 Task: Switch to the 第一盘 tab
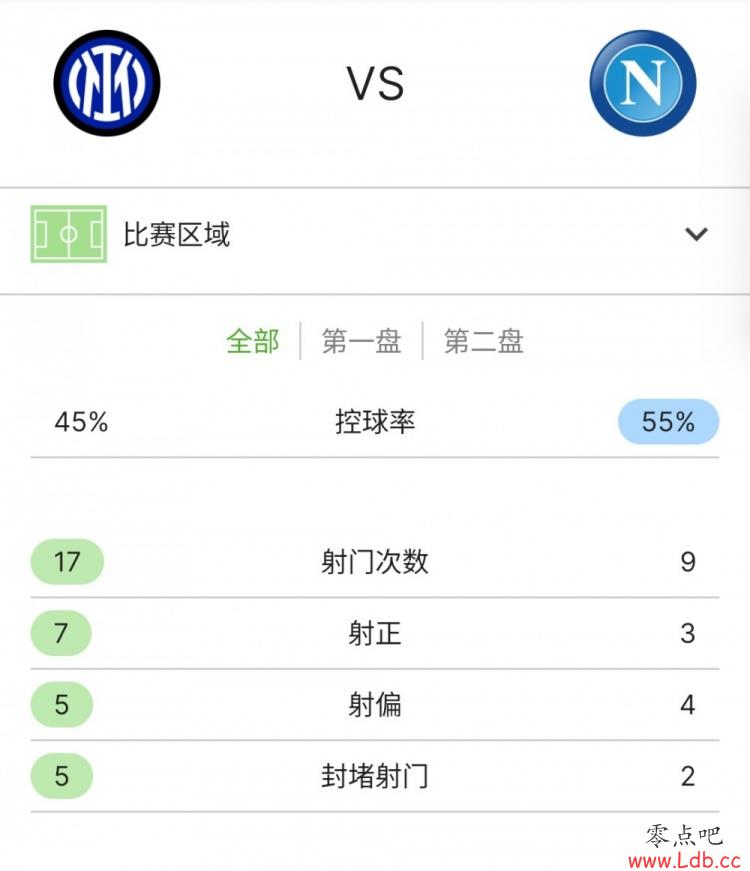click(x=362, y=341)
